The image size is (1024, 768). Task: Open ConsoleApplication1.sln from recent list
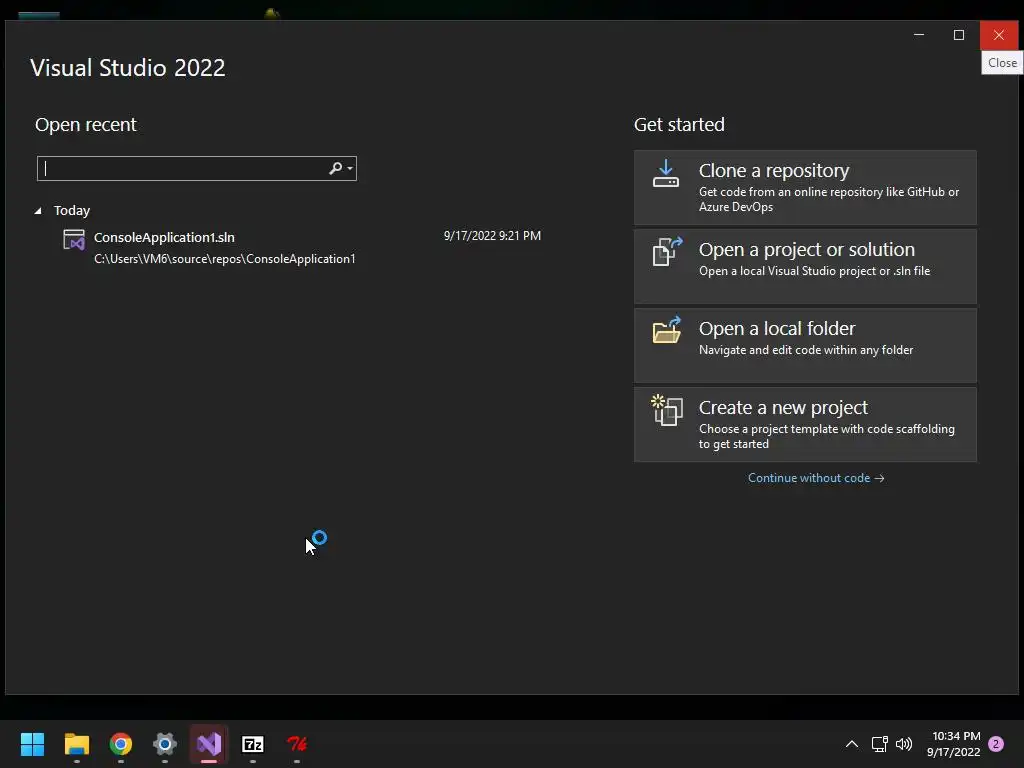300,248
